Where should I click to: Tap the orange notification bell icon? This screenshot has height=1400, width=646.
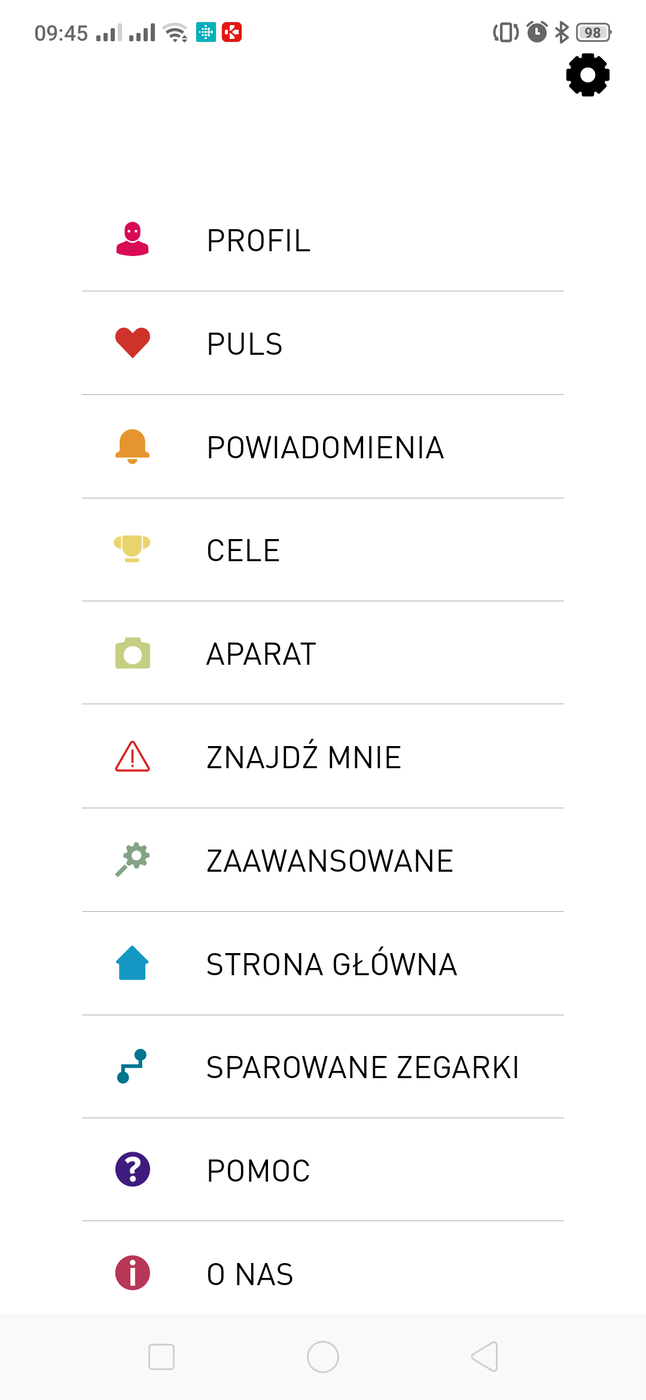coord(132,446)
